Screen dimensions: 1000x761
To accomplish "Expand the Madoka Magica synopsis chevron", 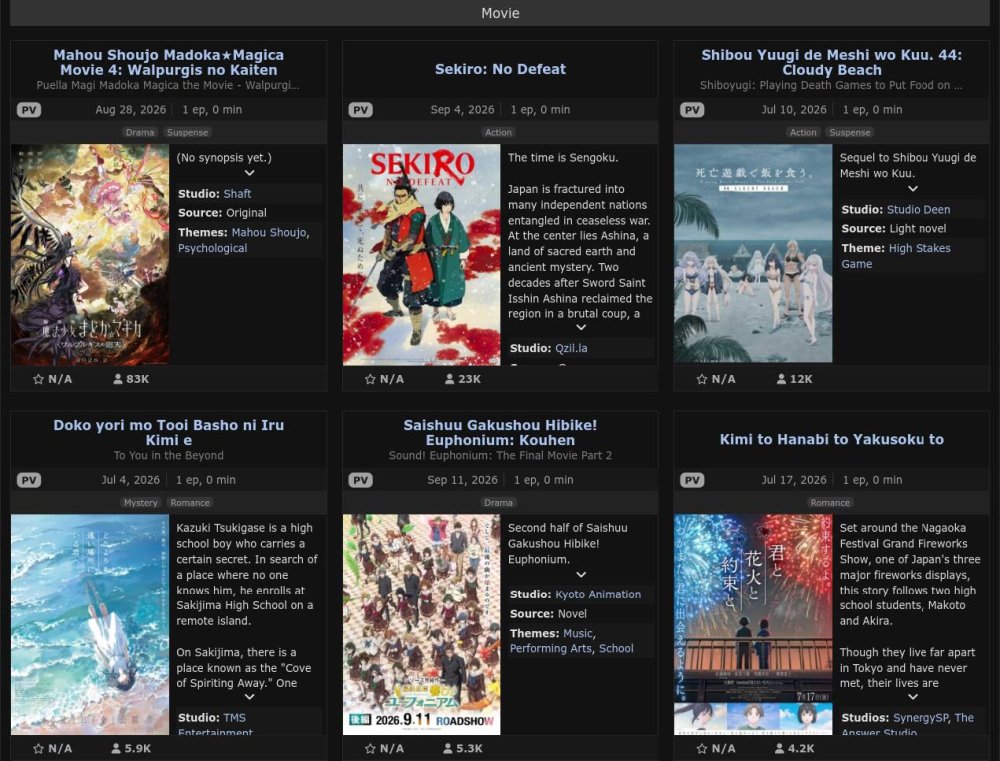I will [249, 173].
